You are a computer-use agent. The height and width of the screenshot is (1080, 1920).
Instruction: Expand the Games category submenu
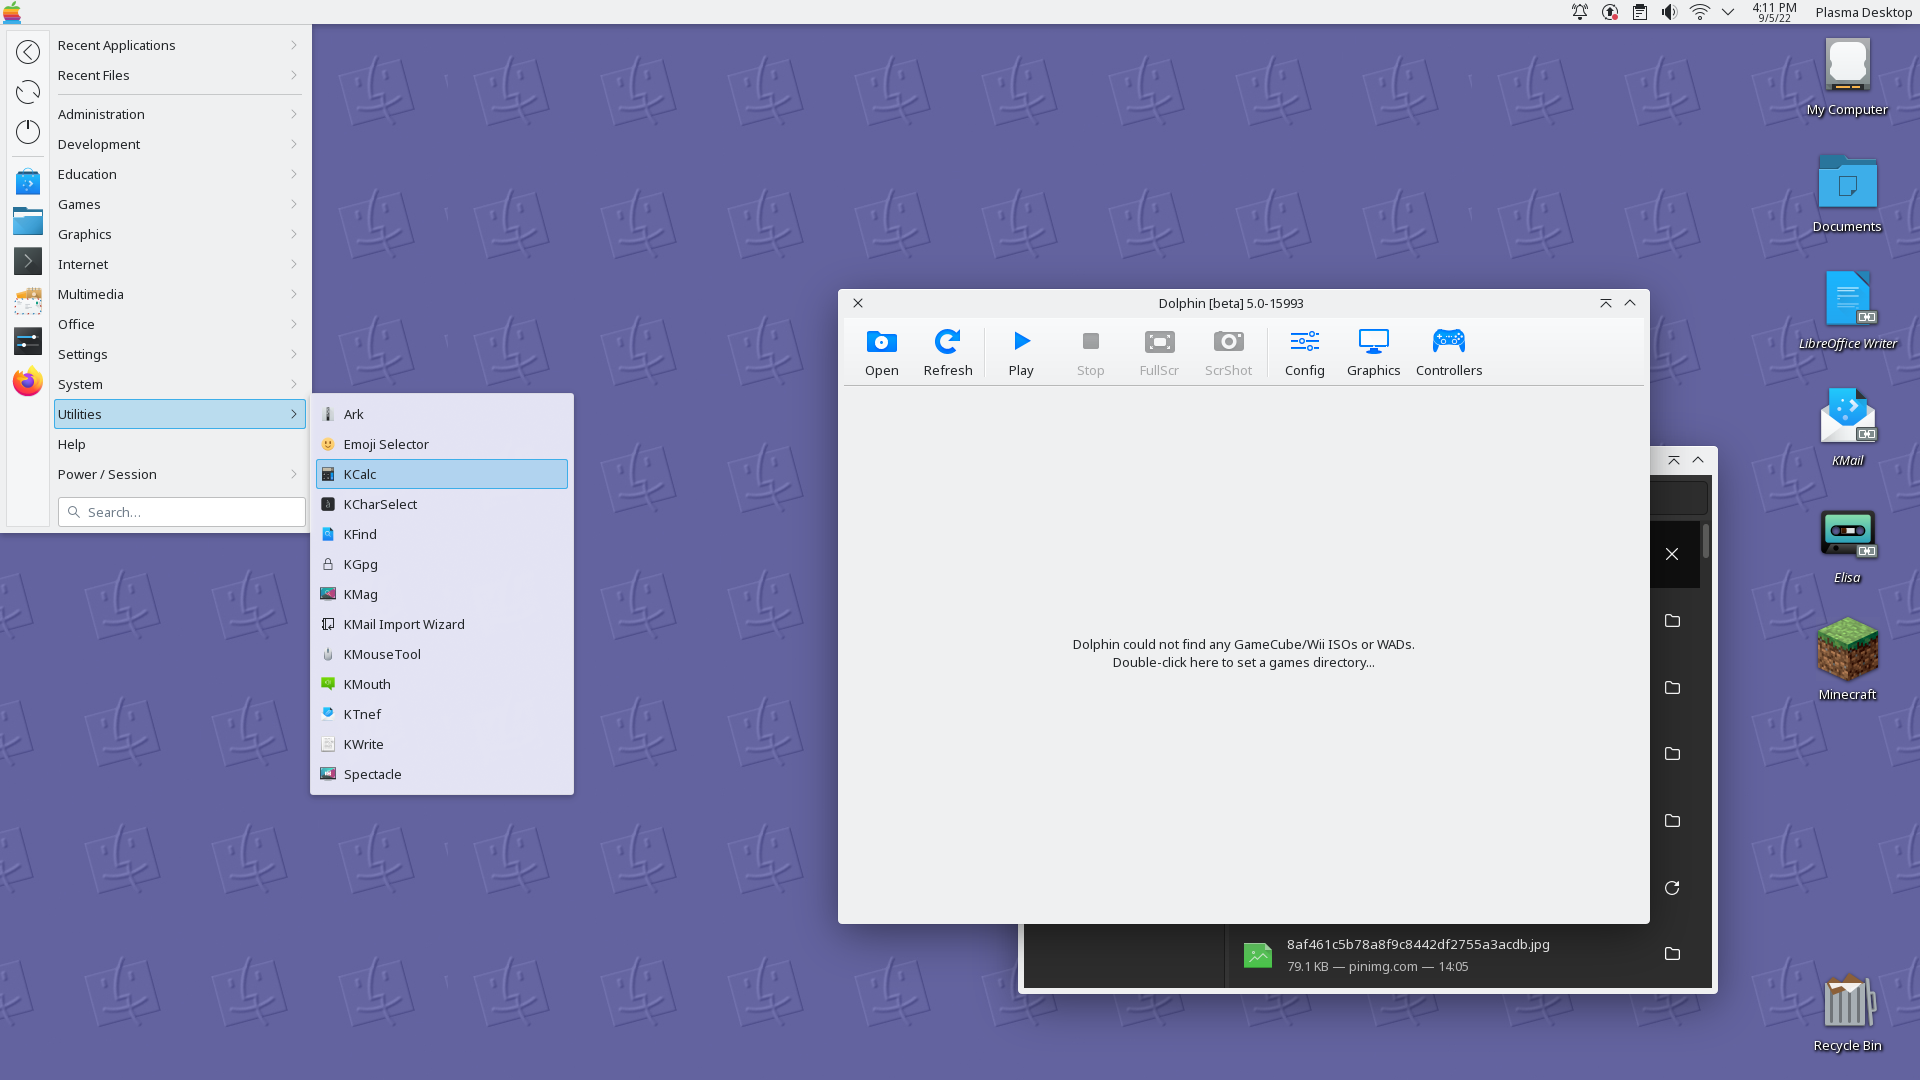pos(179,204)
